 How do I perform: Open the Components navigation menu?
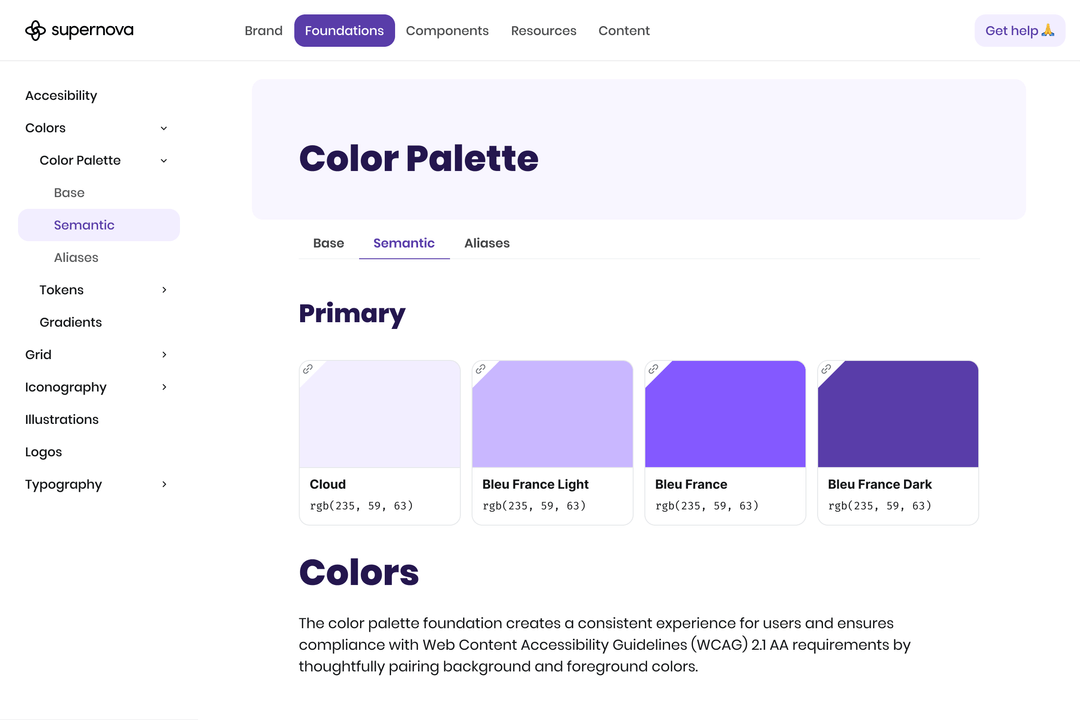point(447,30)
